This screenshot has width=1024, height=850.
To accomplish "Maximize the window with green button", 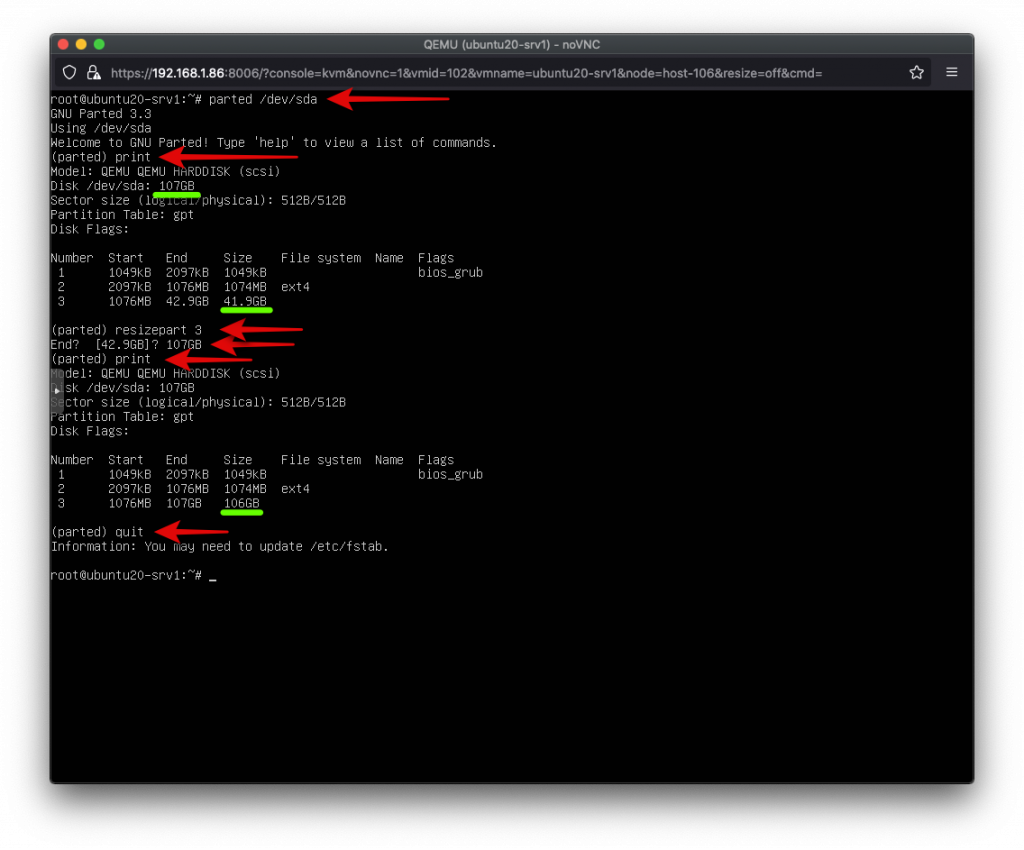I will (99, 44).
